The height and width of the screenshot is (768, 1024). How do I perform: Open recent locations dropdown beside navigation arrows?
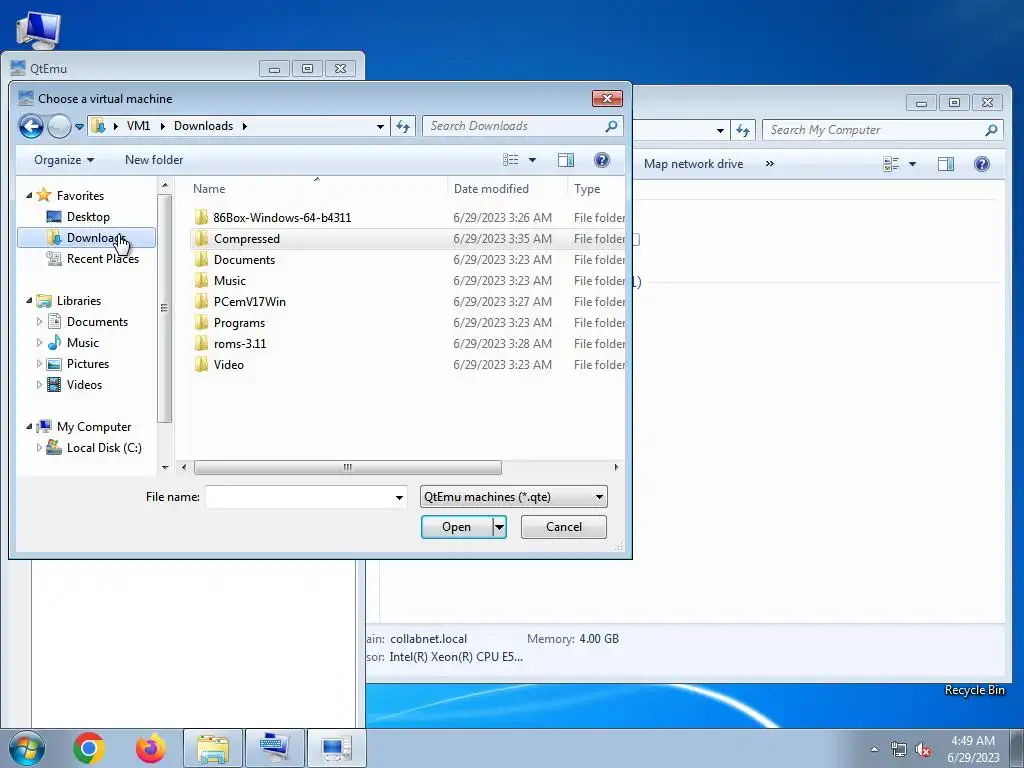coord(79,127)
